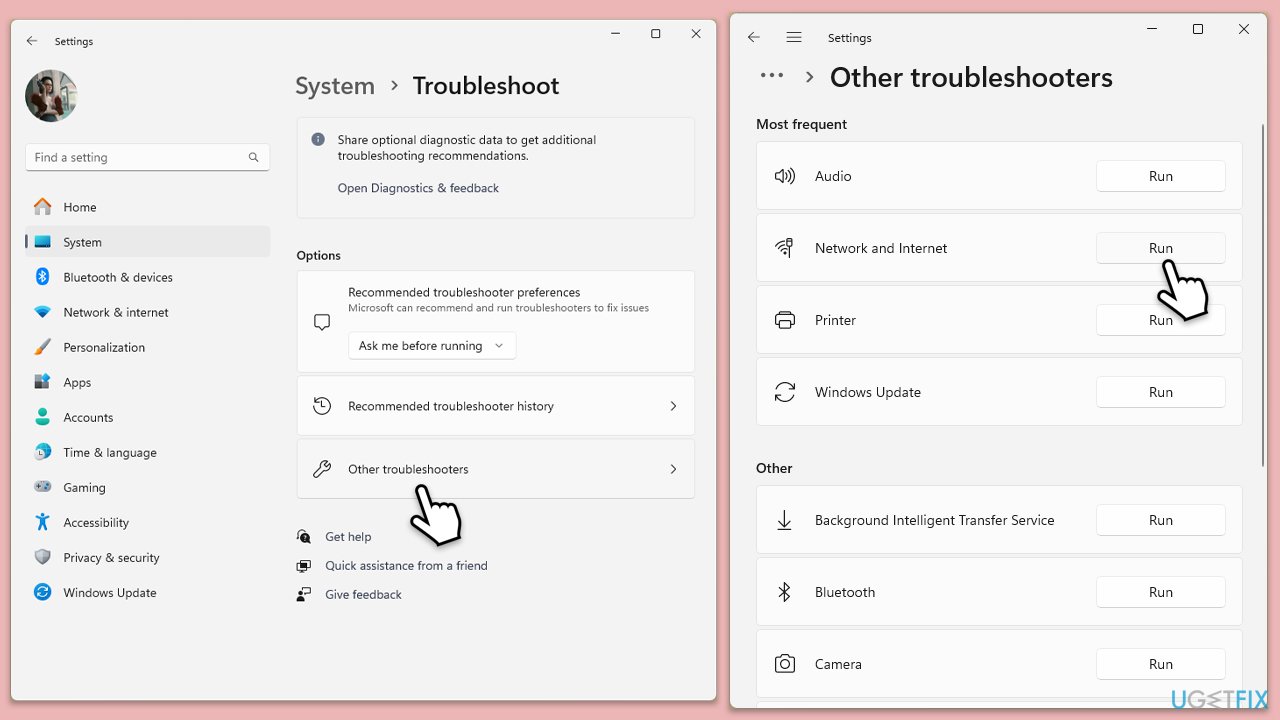Screen dimensions: 1280x720
Task: Click the Gaming controller icon in sidebar
Action: [42, 487]
